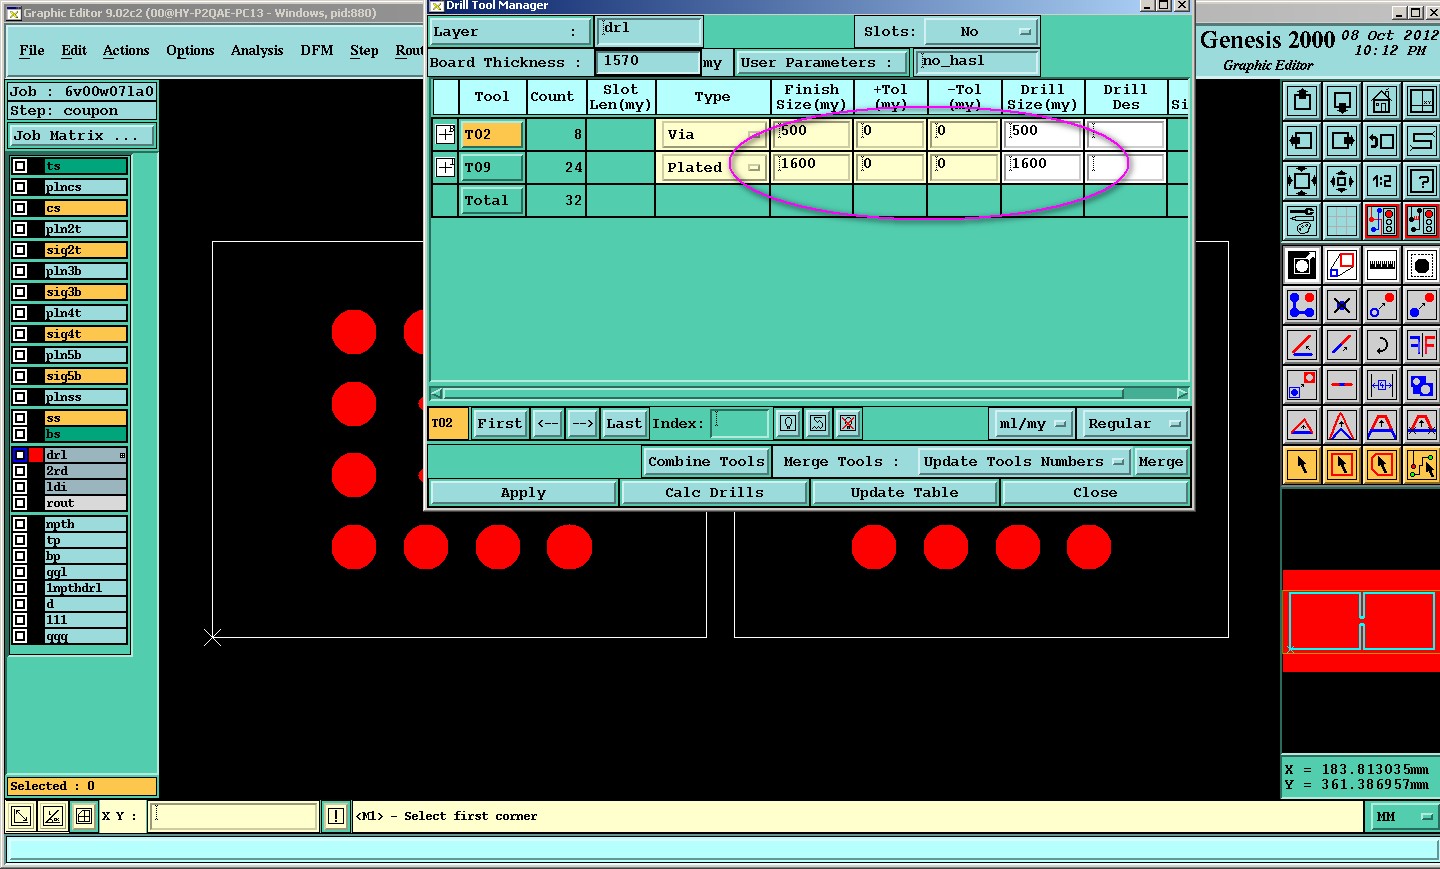Viewport: 1440px width, 869px height.
Task: Click the Combine Tools button
Action: (x=706, y=462)
